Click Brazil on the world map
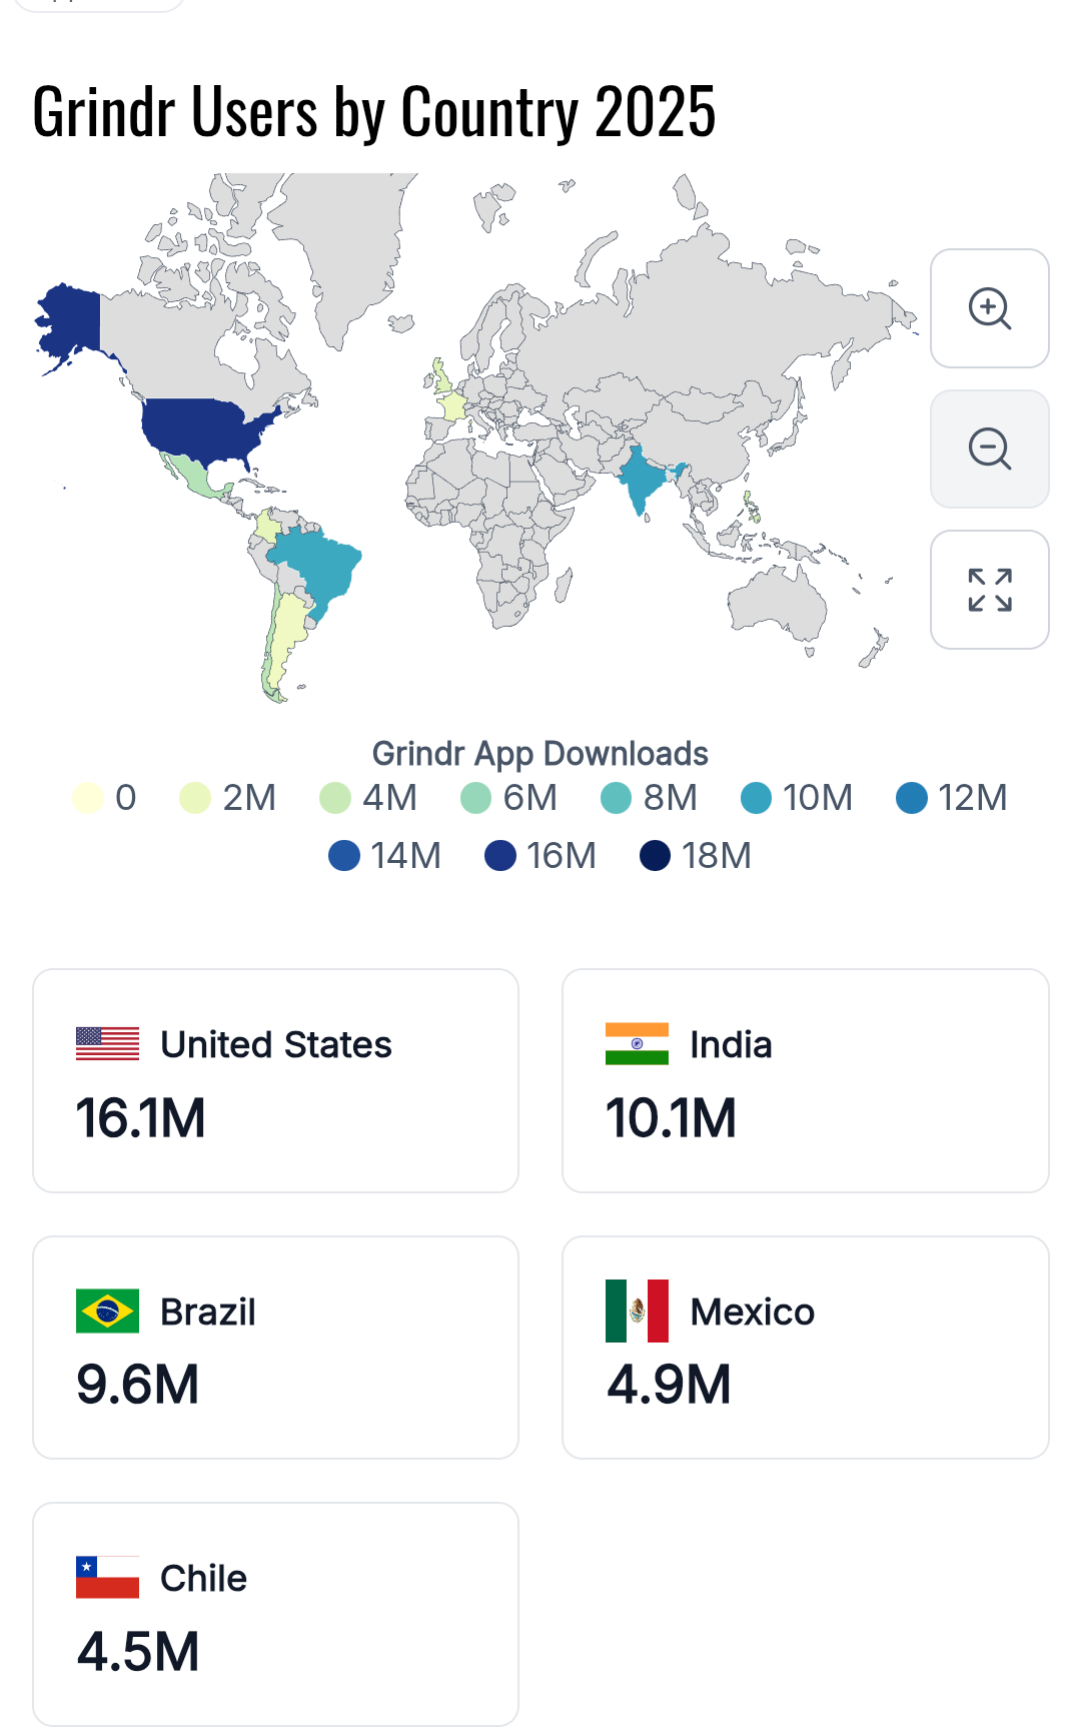The image size is (1080, 1734). [x=322, y=568]
